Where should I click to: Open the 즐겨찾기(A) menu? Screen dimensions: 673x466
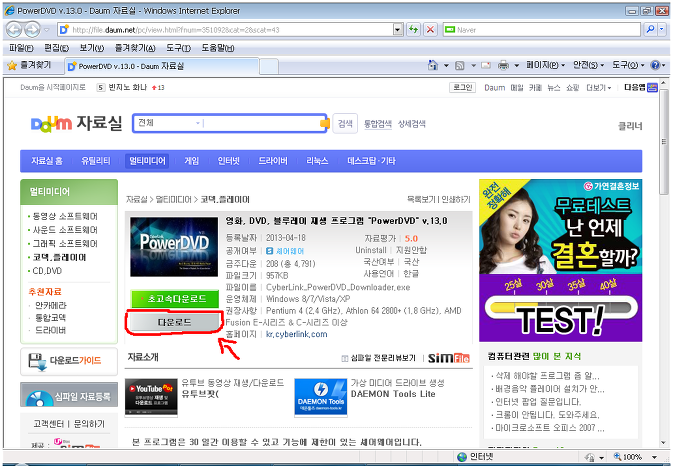coord(135,48)
